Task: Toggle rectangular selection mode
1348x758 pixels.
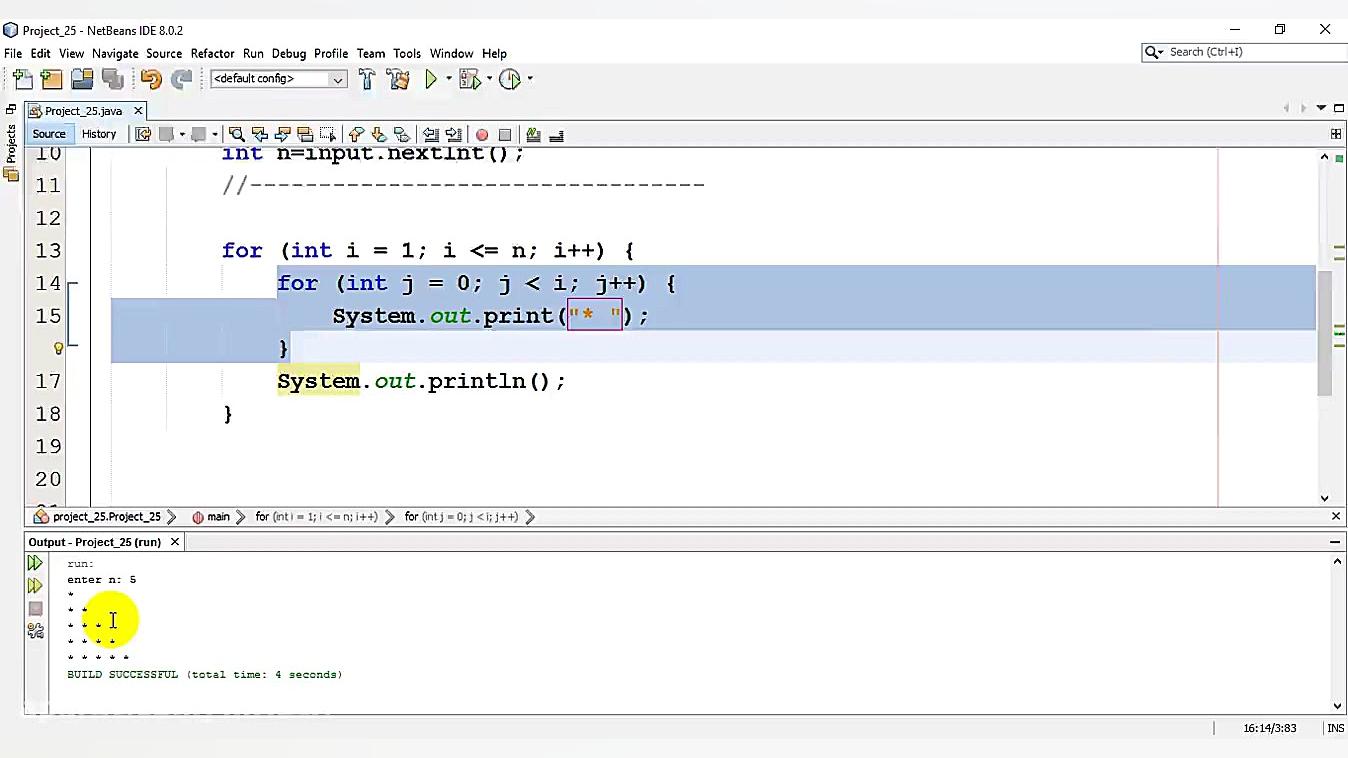Action: click(327, 134)
